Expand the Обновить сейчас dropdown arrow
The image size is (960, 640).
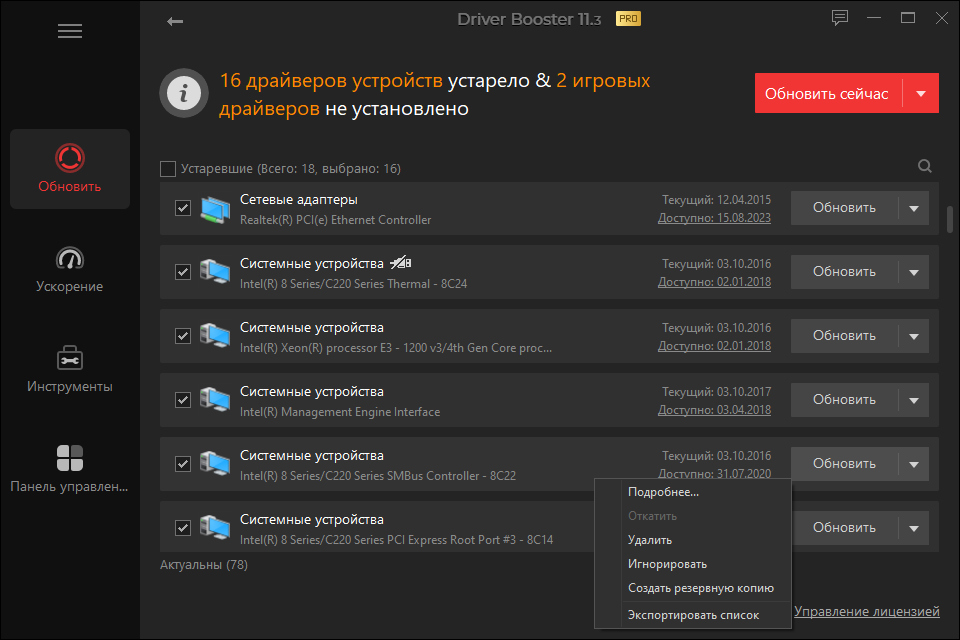pos(921,94)
